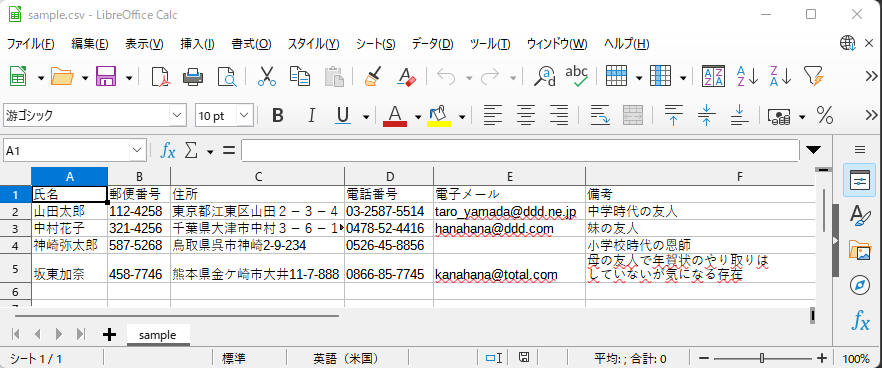
Task: Open the ファイル(F) menu
Action: point(31,44)
